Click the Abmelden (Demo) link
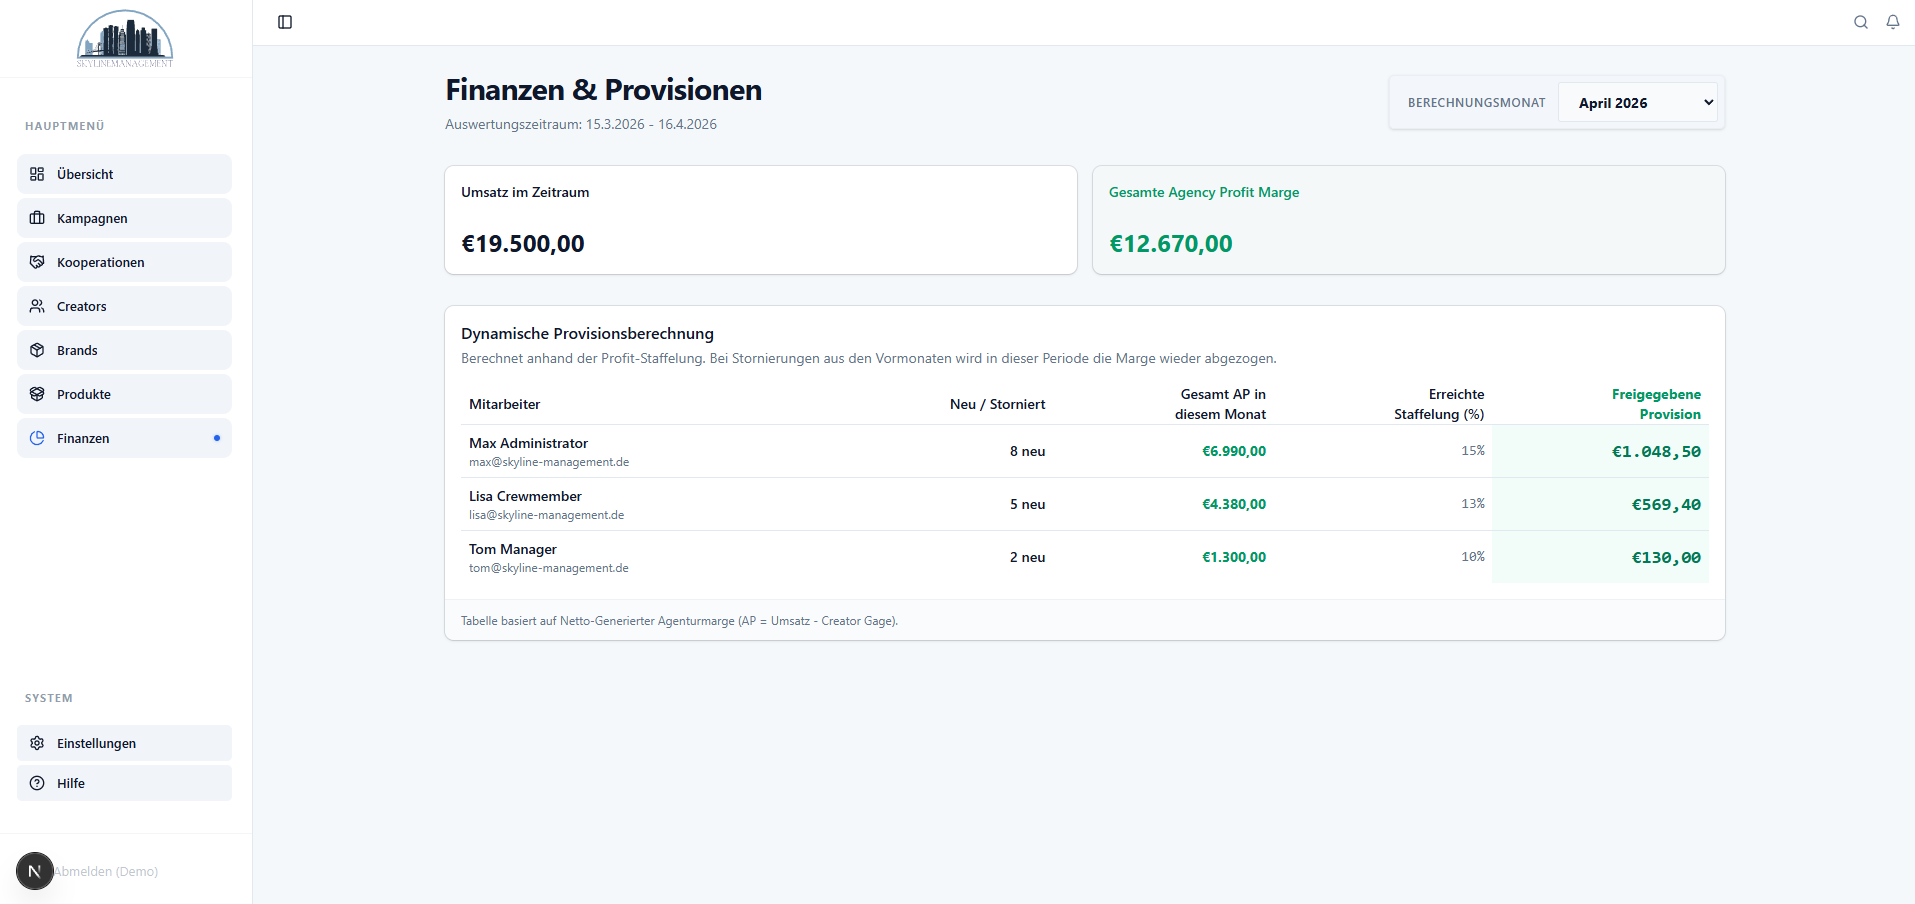The image size is (1915, 904). click(105, 871)
